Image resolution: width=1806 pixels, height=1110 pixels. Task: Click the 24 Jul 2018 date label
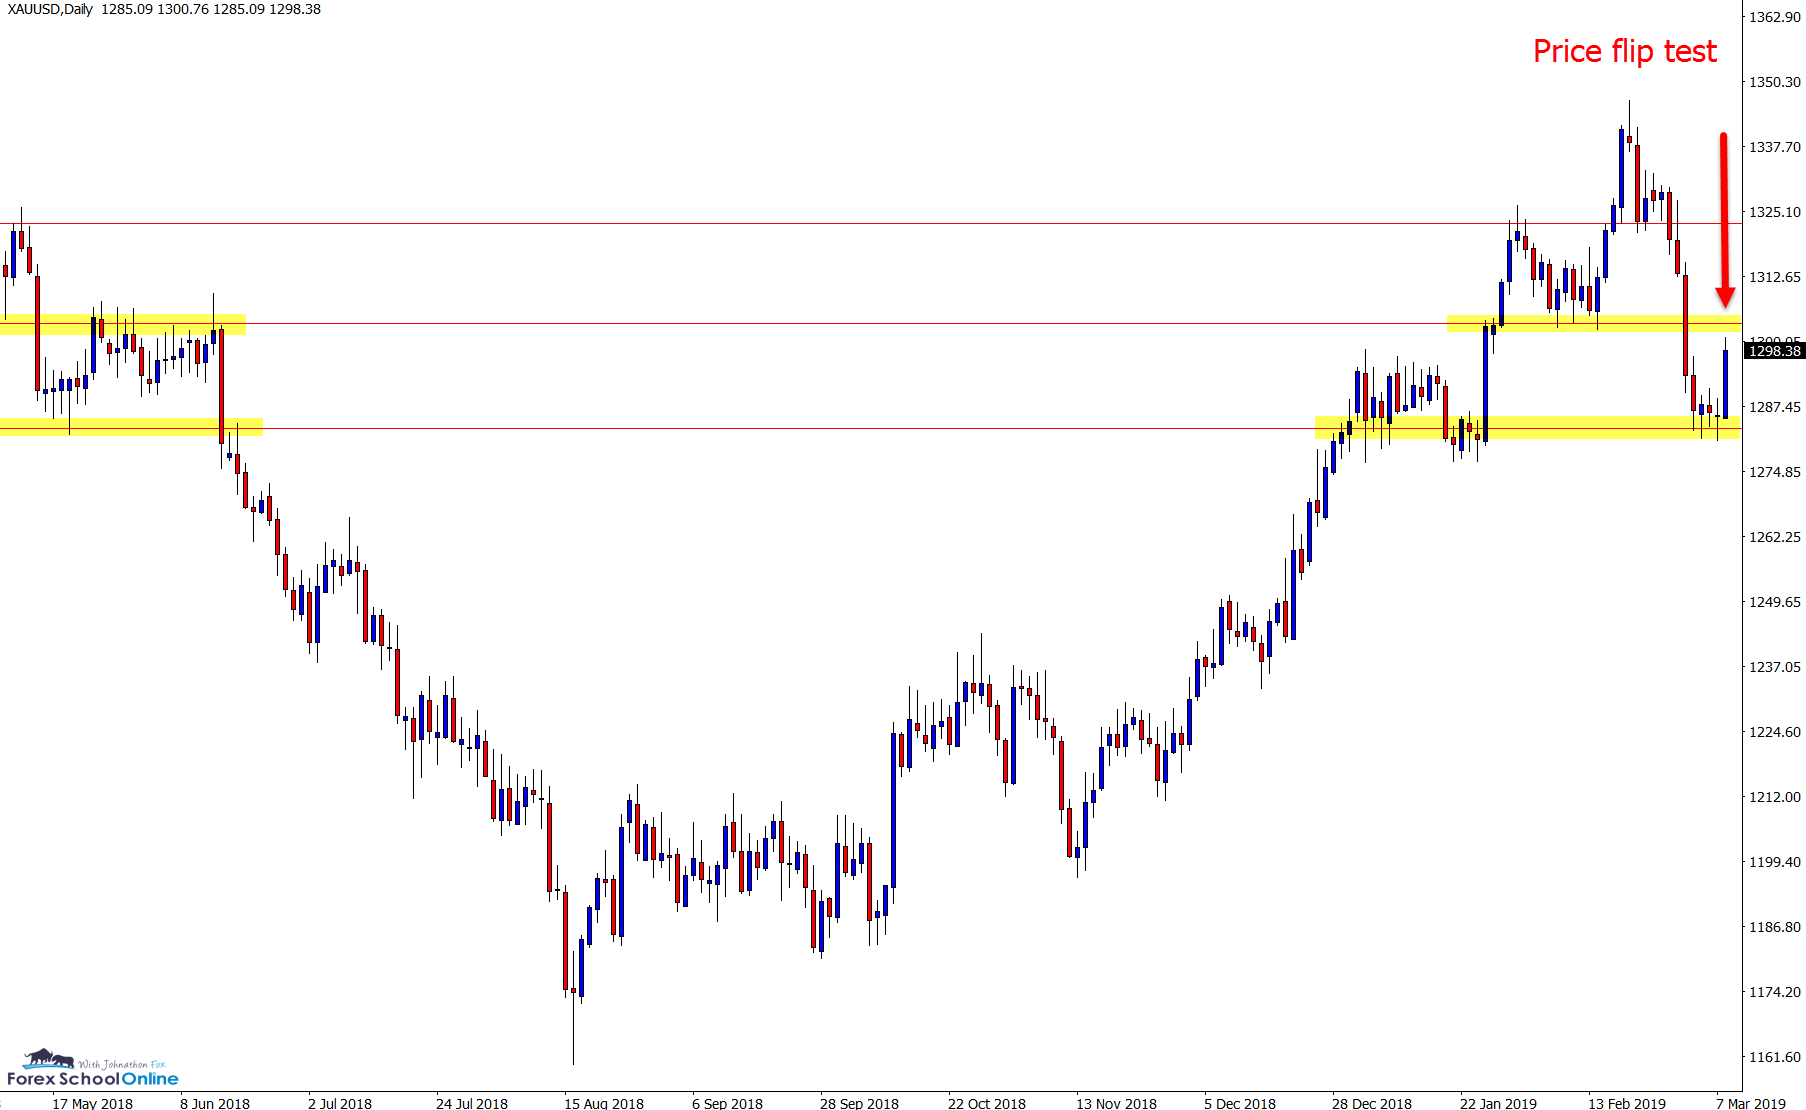(x=472, y=1103)
